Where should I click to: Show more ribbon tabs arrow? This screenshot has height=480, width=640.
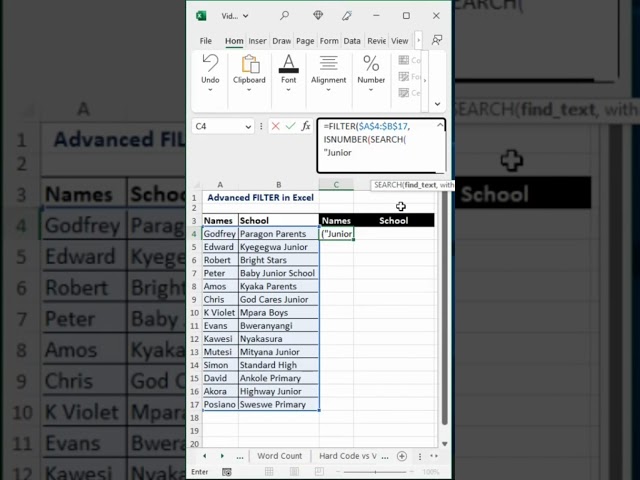coord(418,40)
